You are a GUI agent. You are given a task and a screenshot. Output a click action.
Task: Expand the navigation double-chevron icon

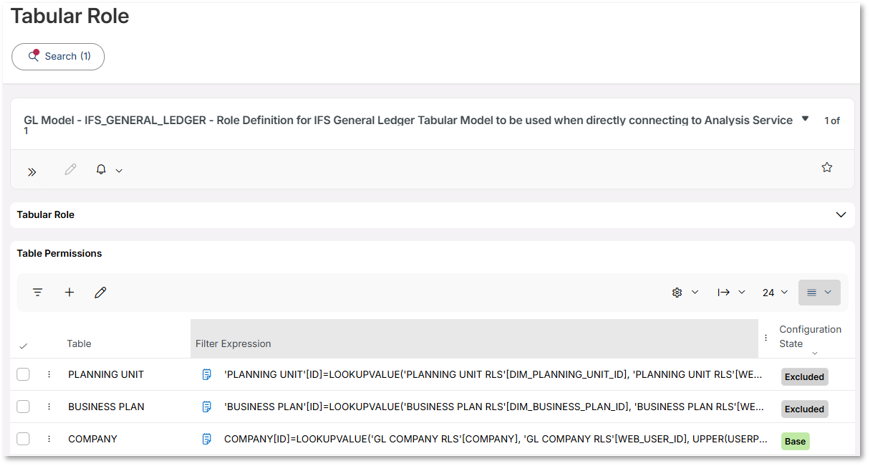[32, 172]
